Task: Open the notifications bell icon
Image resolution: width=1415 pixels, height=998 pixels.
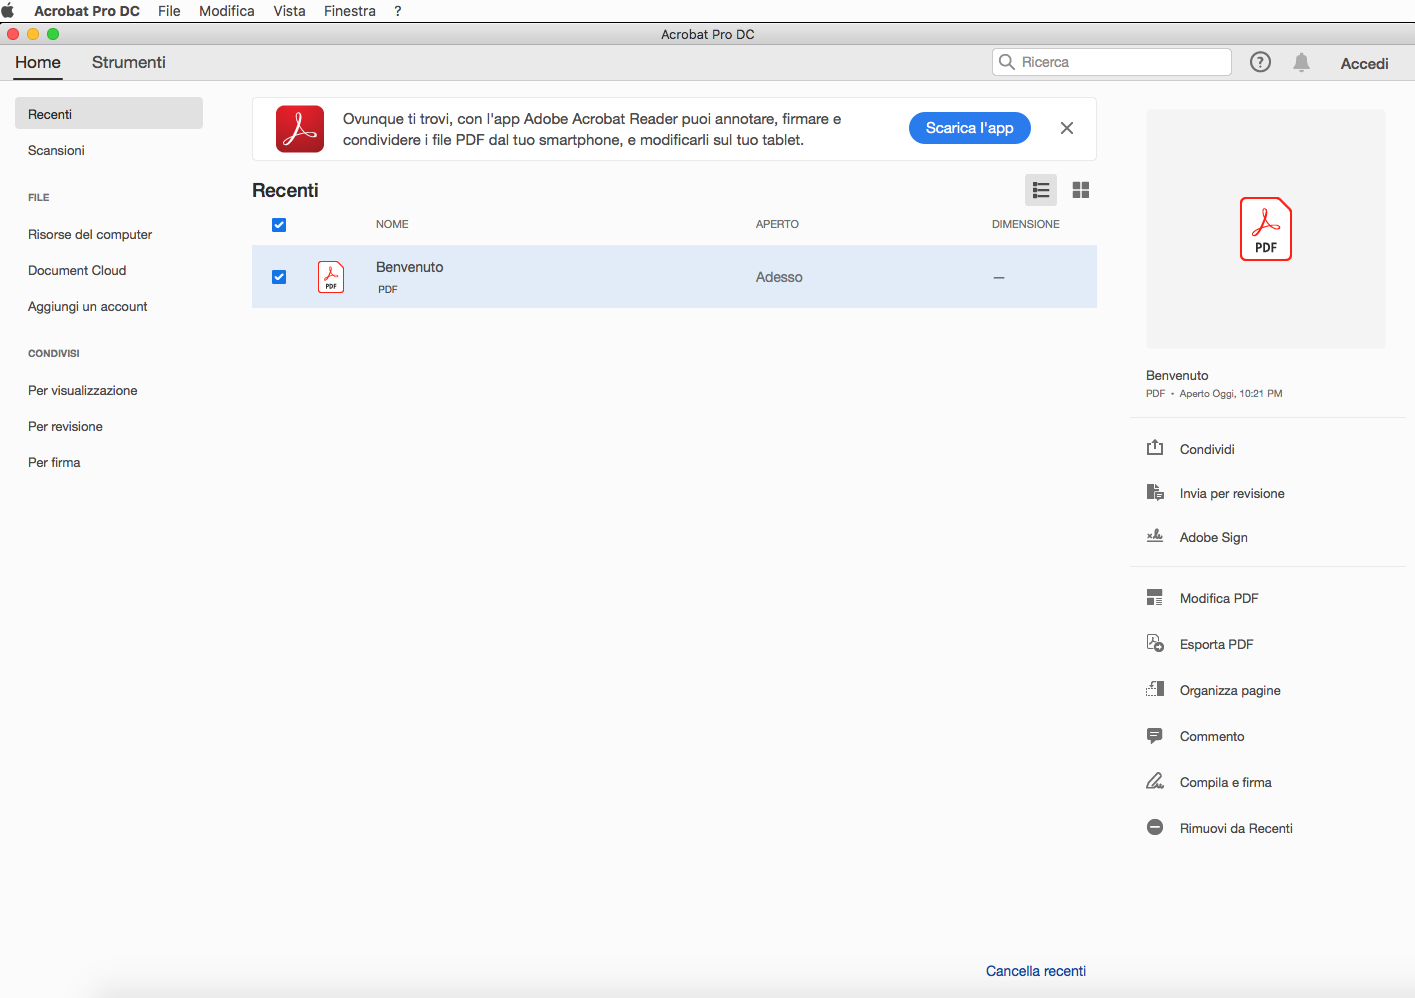Action: [x=1301, y=62]
